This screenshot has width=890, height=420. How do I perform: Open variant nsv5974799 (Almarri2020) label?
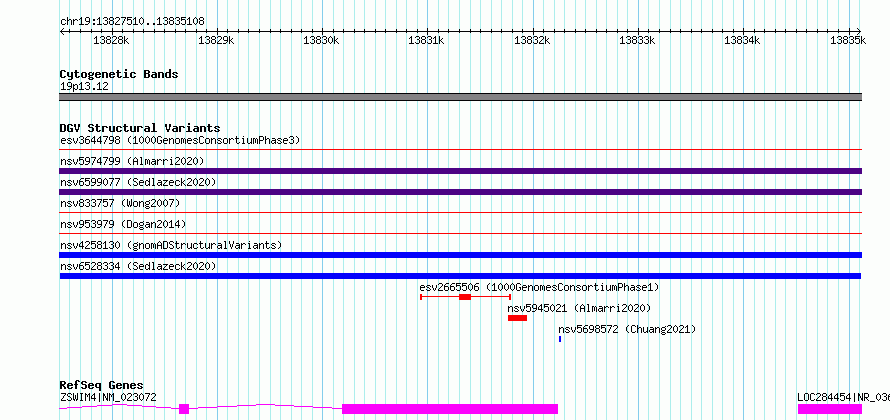(x=132, y=161)
